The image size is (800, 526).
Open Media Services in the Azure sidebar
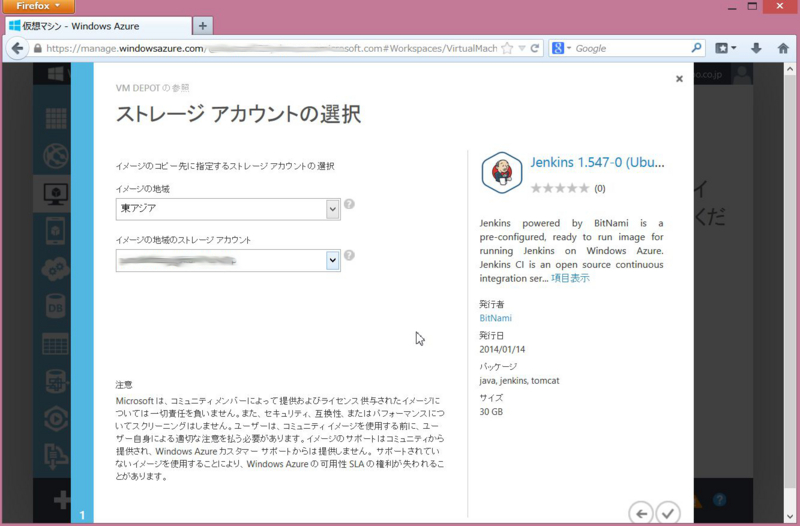click(x=56, y=419)
